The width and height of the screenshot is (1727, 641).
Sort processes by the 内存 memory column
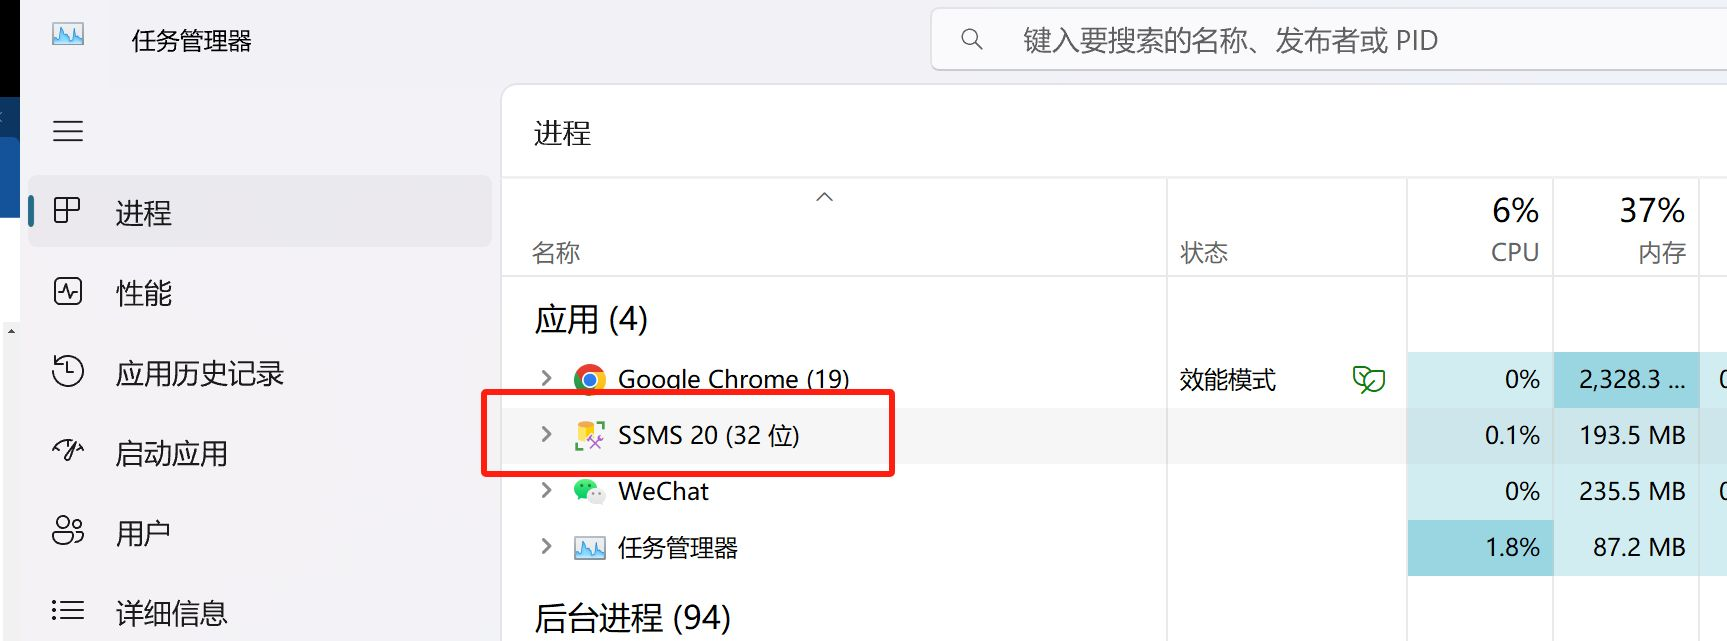pyautogui.click(x=1626, y=228)
